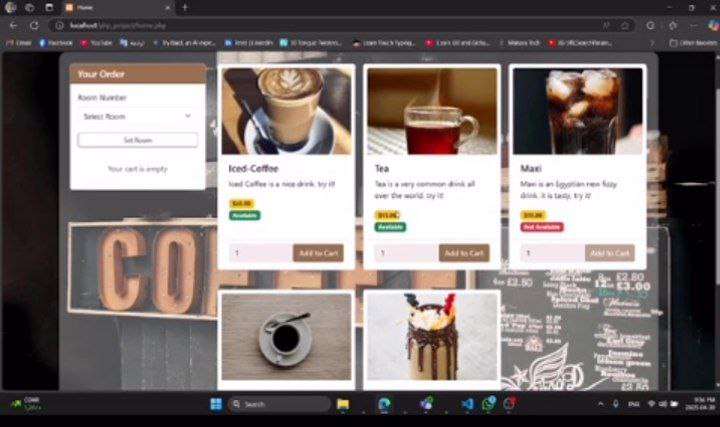Click the Windows Start icon

(x=215, y=404)
